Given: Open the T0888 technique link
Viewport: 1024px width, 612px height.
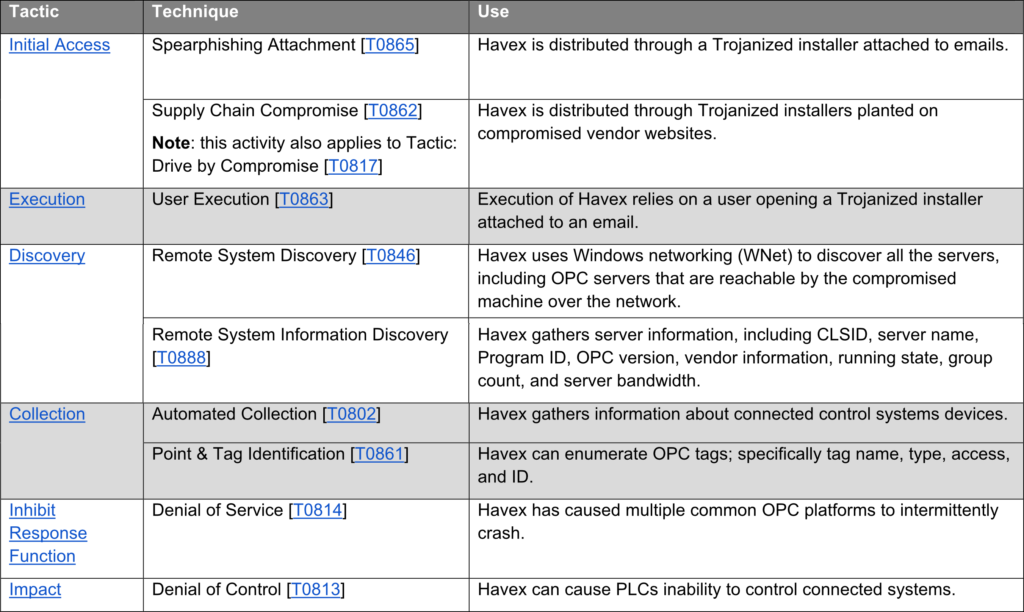Looking at the screenshot, I should click(182, 358).
